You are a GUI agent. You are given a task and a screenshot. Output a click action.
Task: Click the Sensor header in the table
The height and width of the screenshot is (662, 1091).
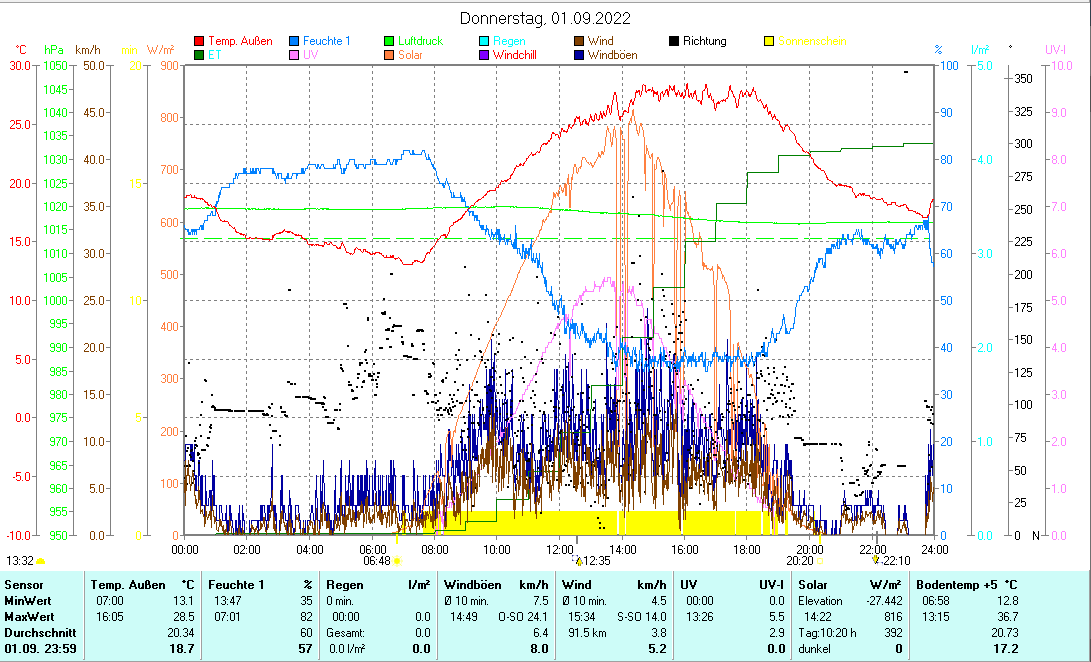[22, 584]
